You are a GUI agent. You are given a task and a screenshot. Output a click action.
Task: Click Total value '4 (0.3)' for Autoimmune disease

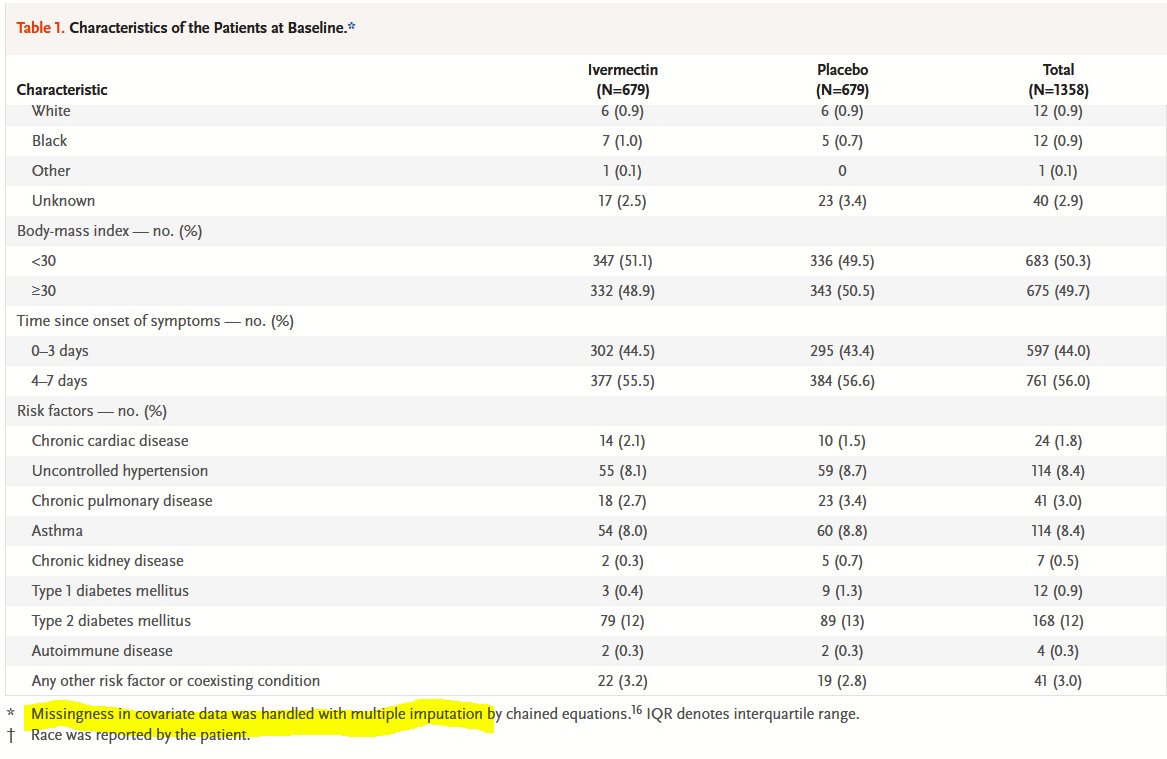tap(1058, 650)
